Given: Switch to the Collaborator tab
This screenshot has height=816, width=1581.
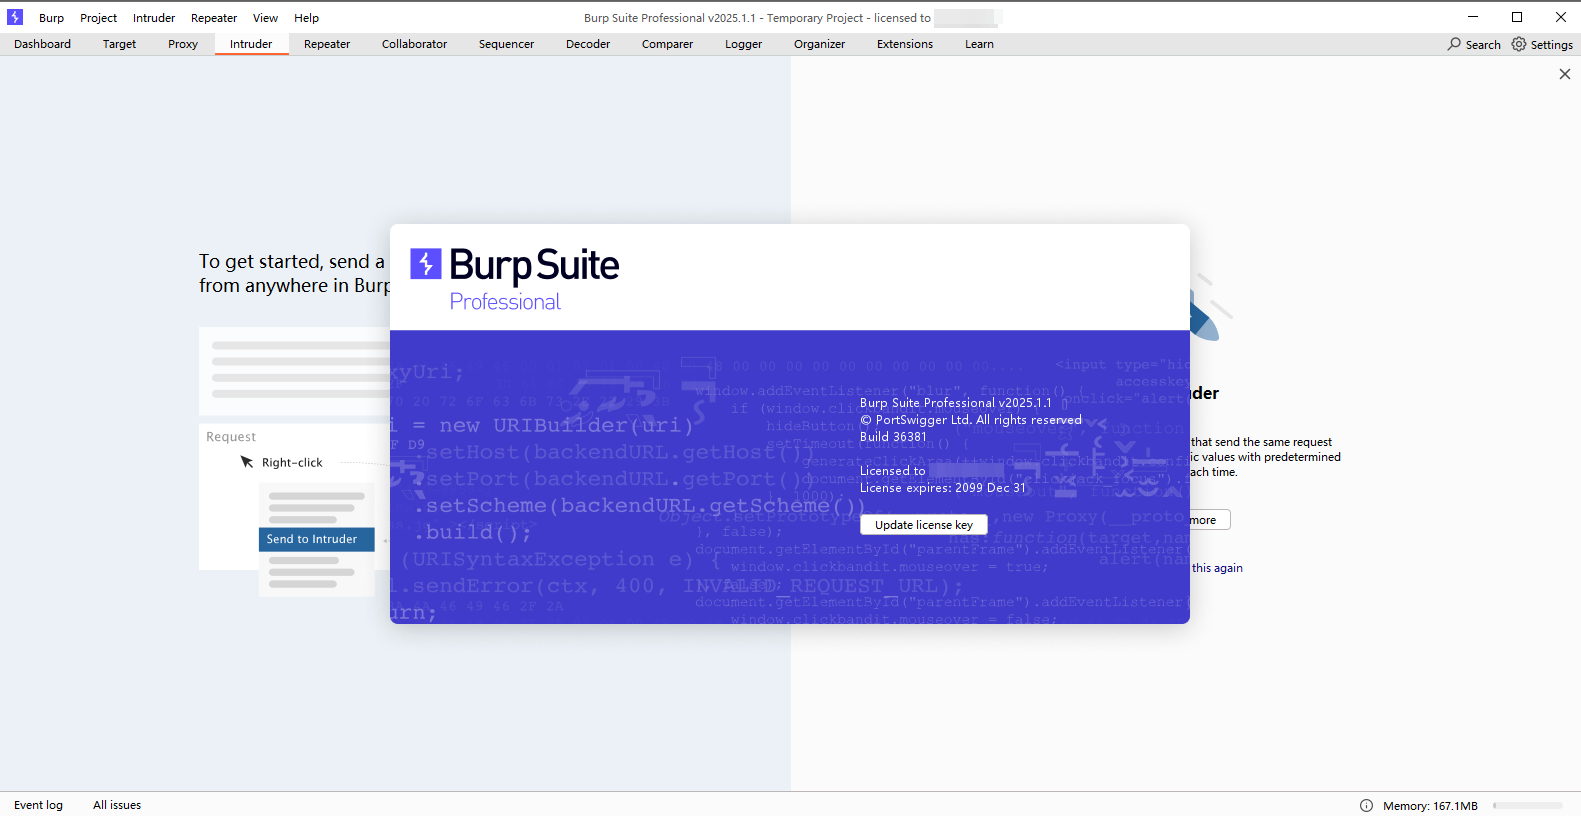Looking at the screenshot, I should coord(414,44).
